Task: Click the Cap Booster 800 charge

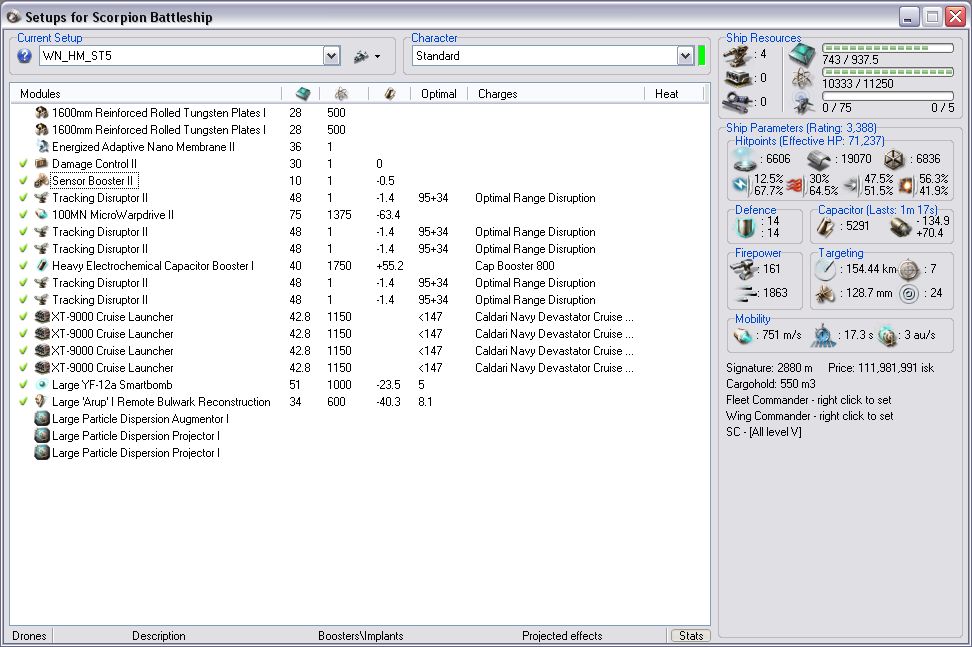Action: click(x=515, y=266)
